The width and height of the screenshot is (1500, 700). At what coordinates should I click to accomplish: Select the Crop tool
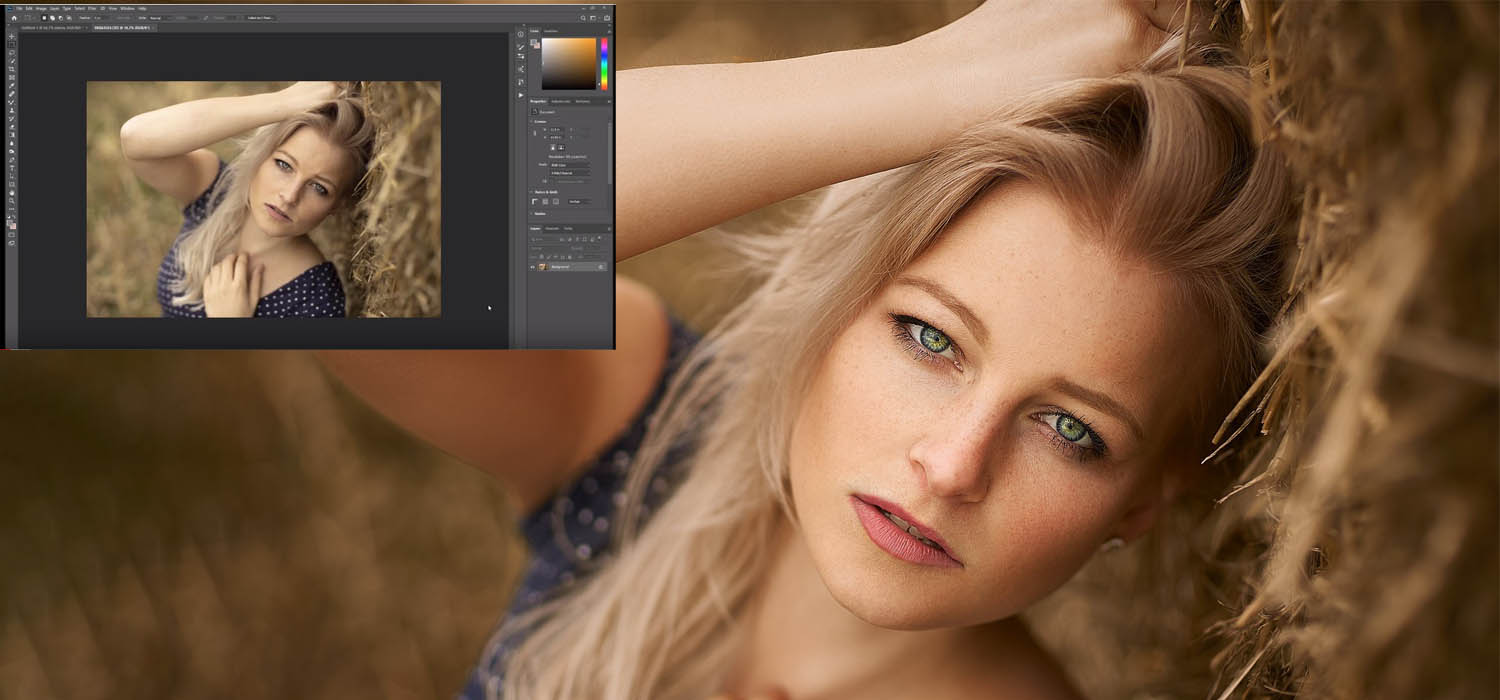pos(12,69)
